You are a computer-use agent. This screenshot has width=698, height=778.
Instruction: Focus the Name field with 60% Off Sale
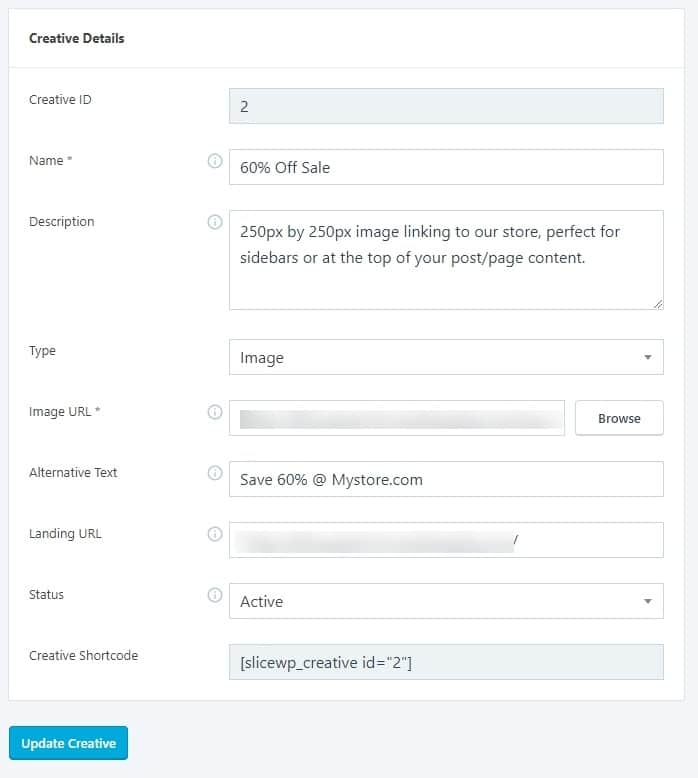446,167
